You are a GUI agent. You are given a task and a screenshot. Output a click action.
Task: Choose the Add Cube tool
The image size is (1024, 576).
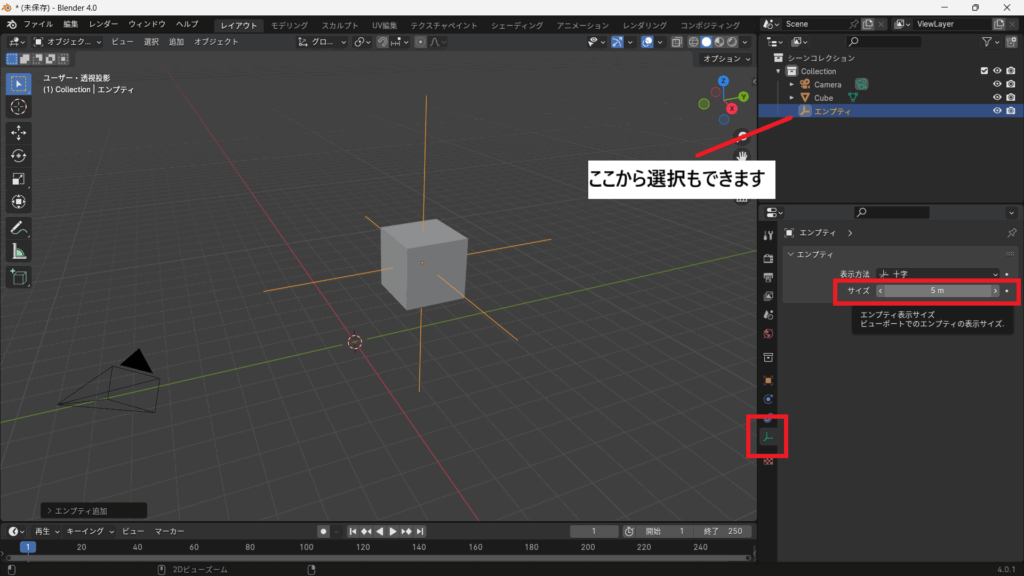coord(18,276)
